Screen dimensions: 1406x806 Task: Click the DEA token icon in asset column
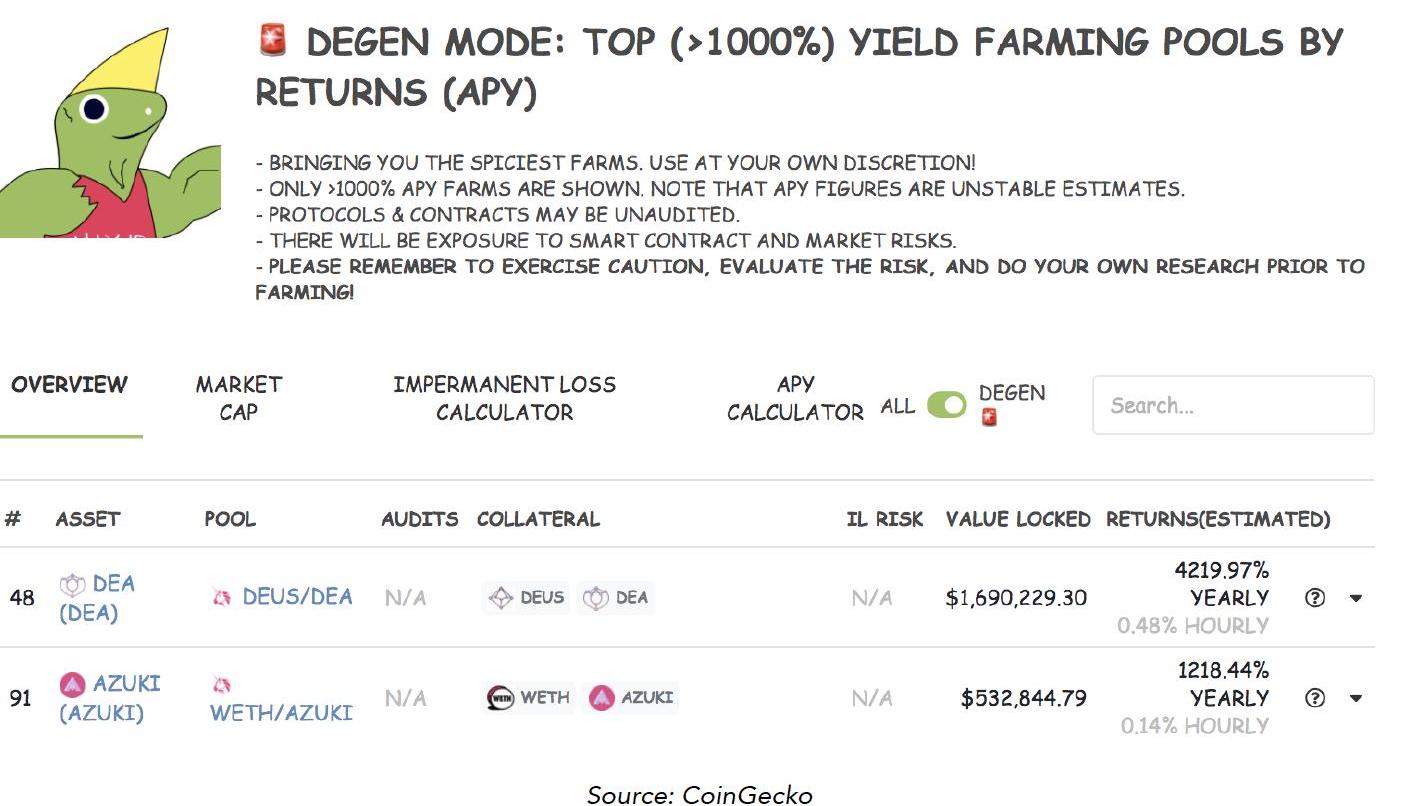click(x=73, y=585)
